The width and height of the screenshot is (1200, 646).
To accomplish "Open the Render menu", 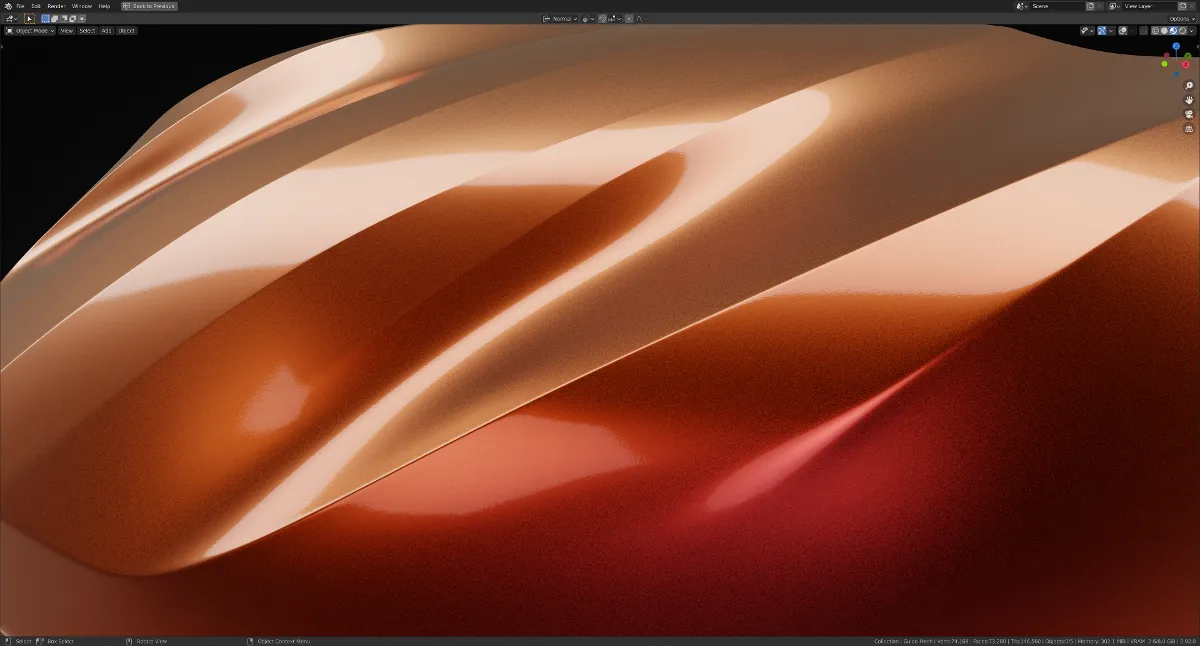I will [x=56, y=6].
